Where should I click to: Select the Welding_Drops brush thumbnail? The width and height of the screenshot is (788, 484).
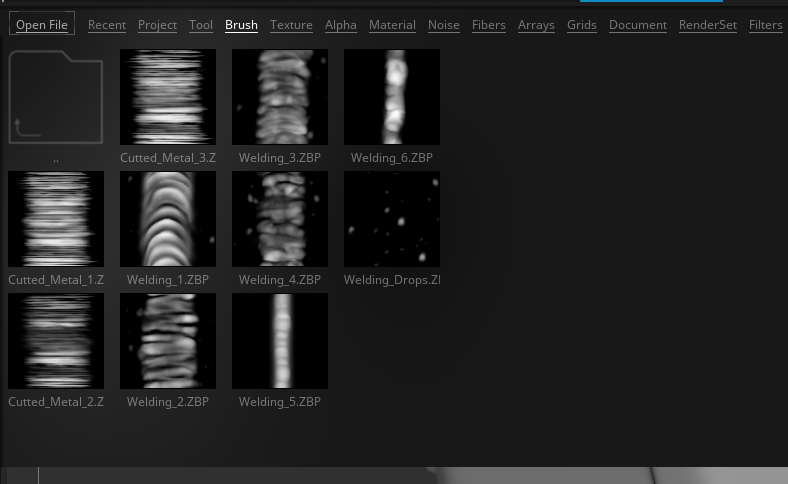(x=392, y=219)
